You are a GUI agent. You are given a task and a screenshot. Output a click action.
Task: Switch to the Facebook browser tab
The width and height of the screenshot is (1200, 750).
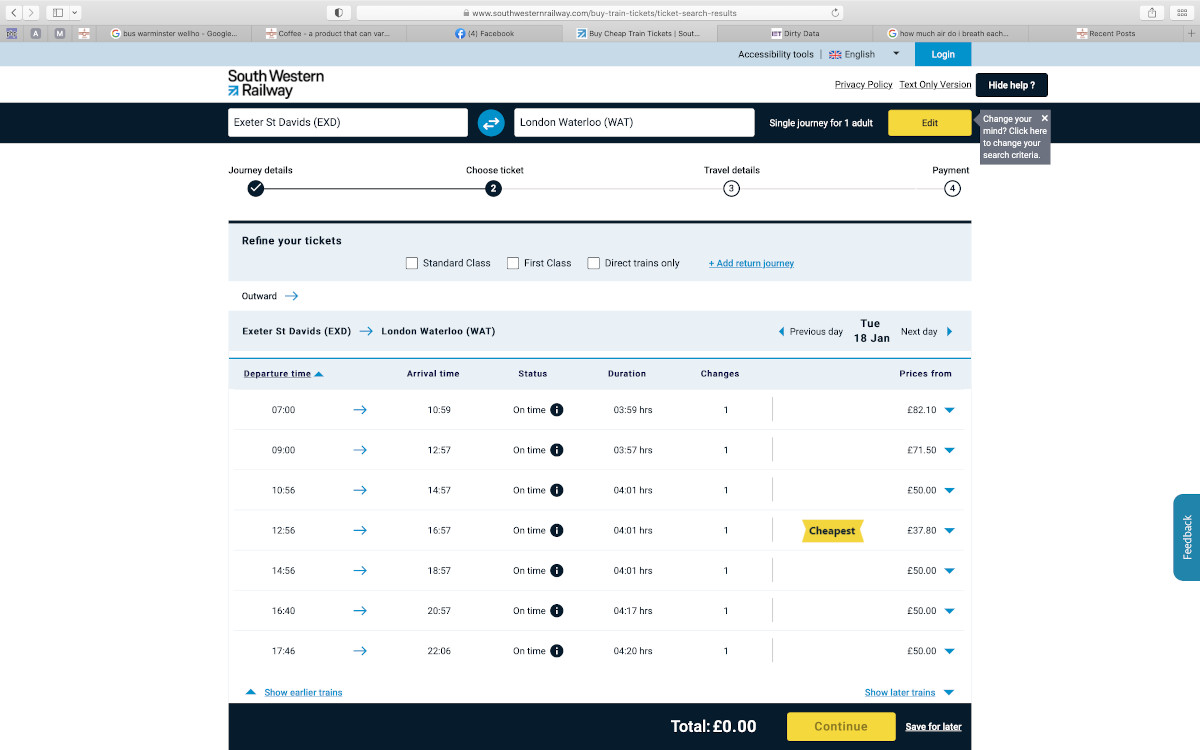[491, 34]
